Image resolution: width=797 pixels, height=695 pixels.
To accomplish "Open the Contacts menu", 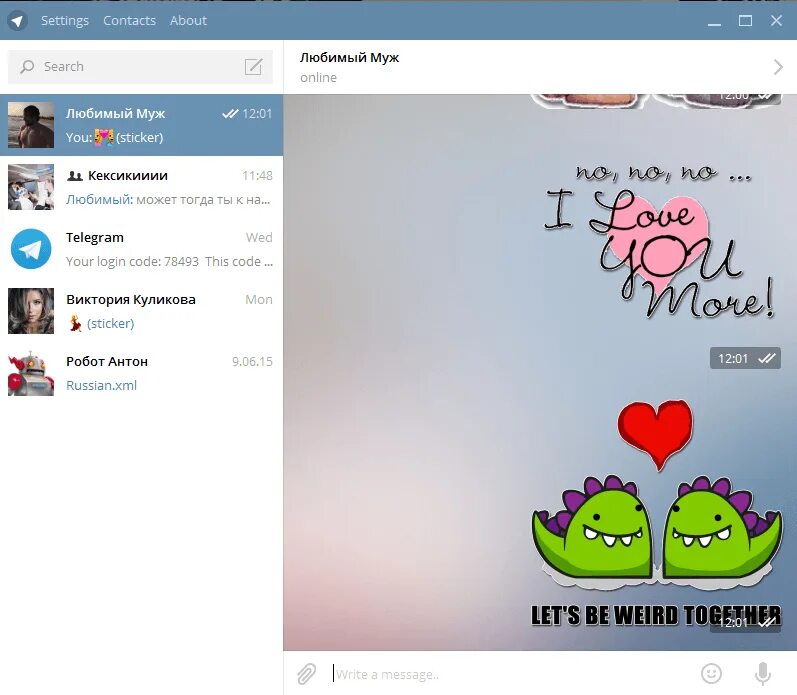I will pos(129,21).
